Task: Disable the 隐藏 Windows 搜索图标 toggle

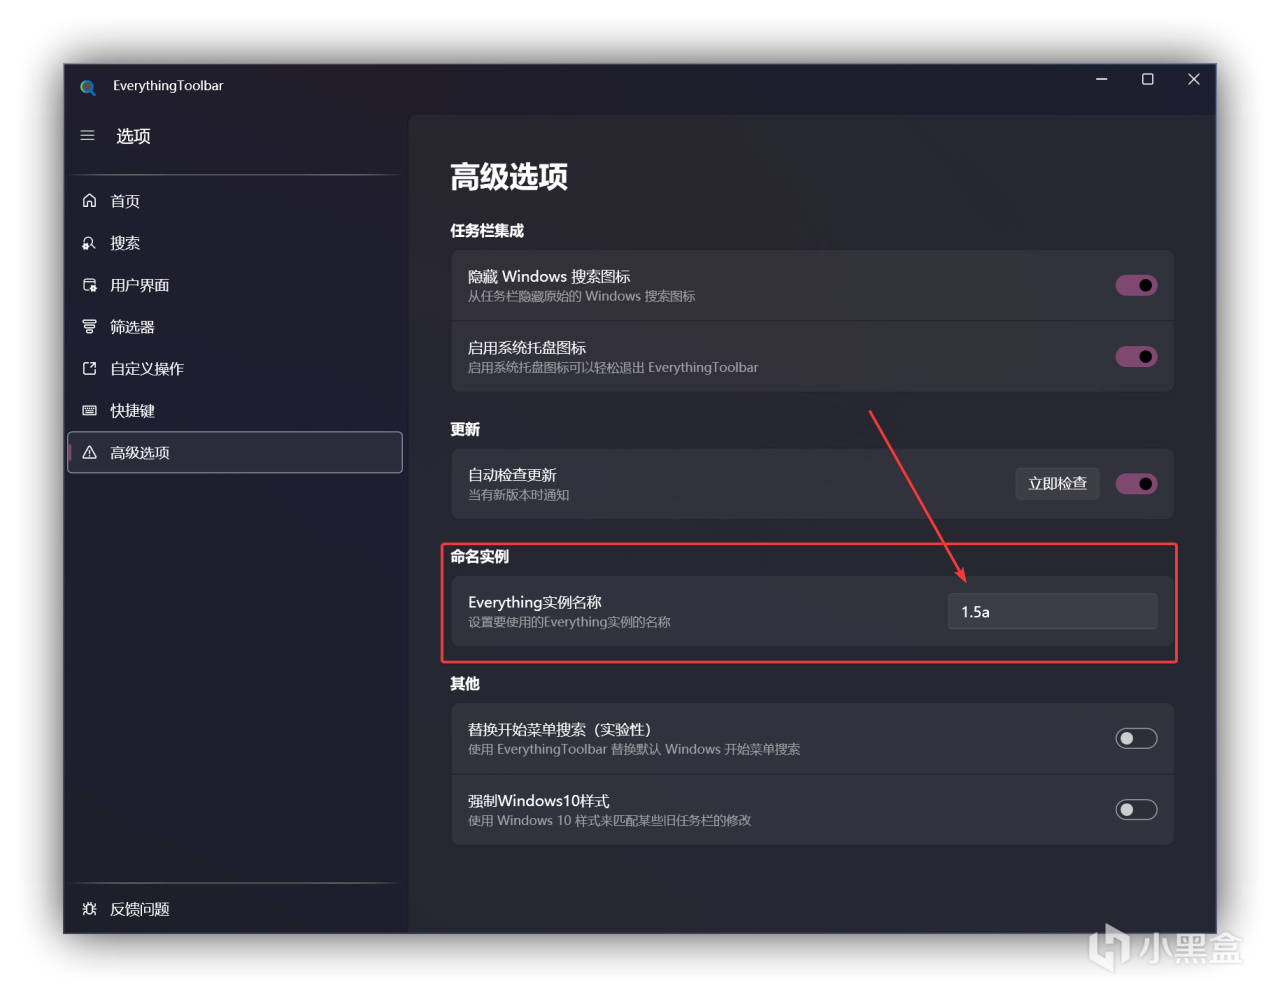Action: click(x=1136, y=286)
